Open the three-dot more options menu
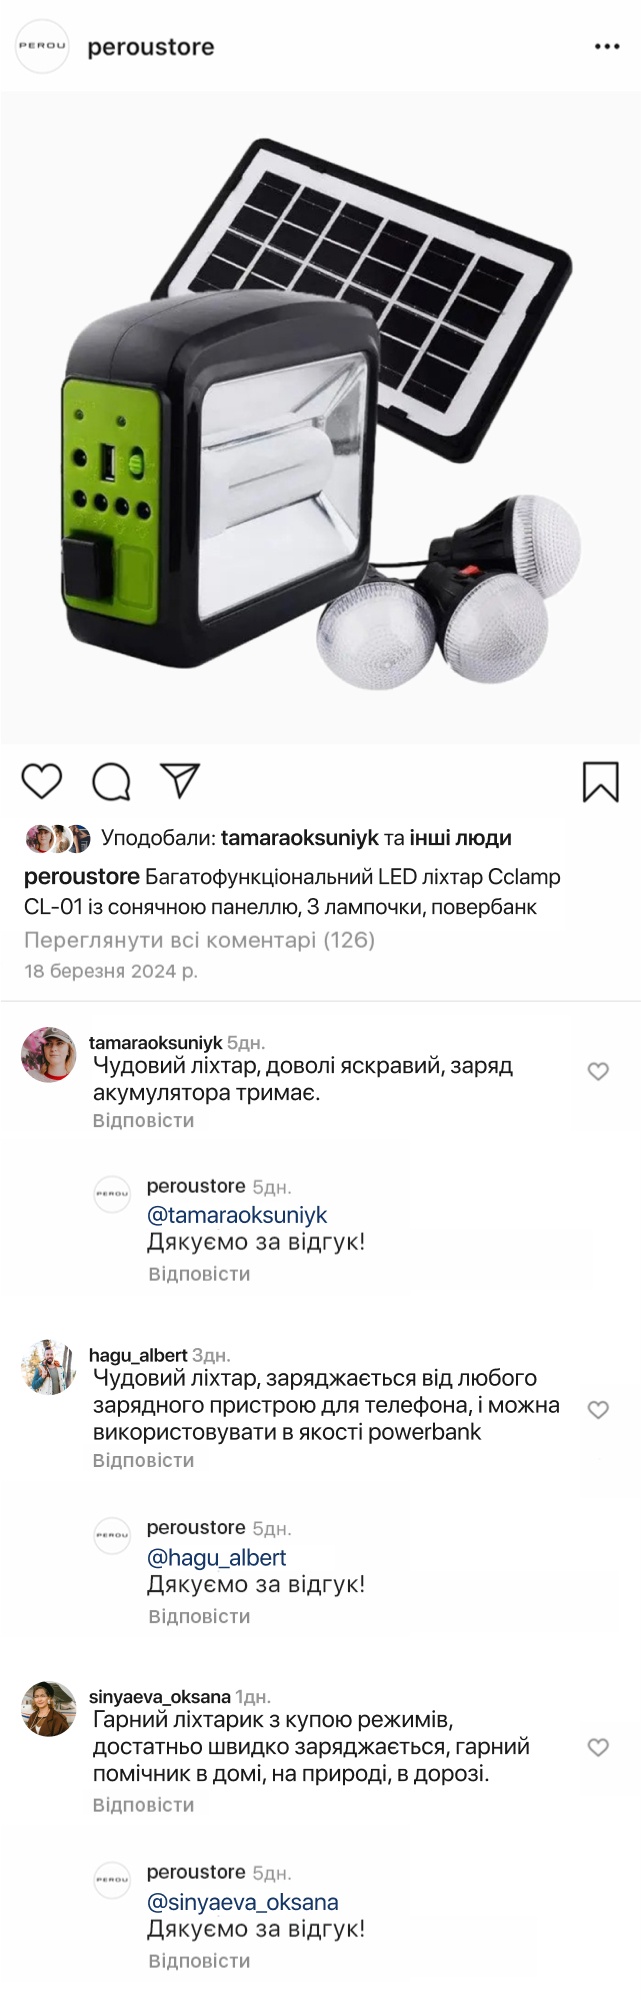The image size is (641, 2001). [x=607, y=47]
